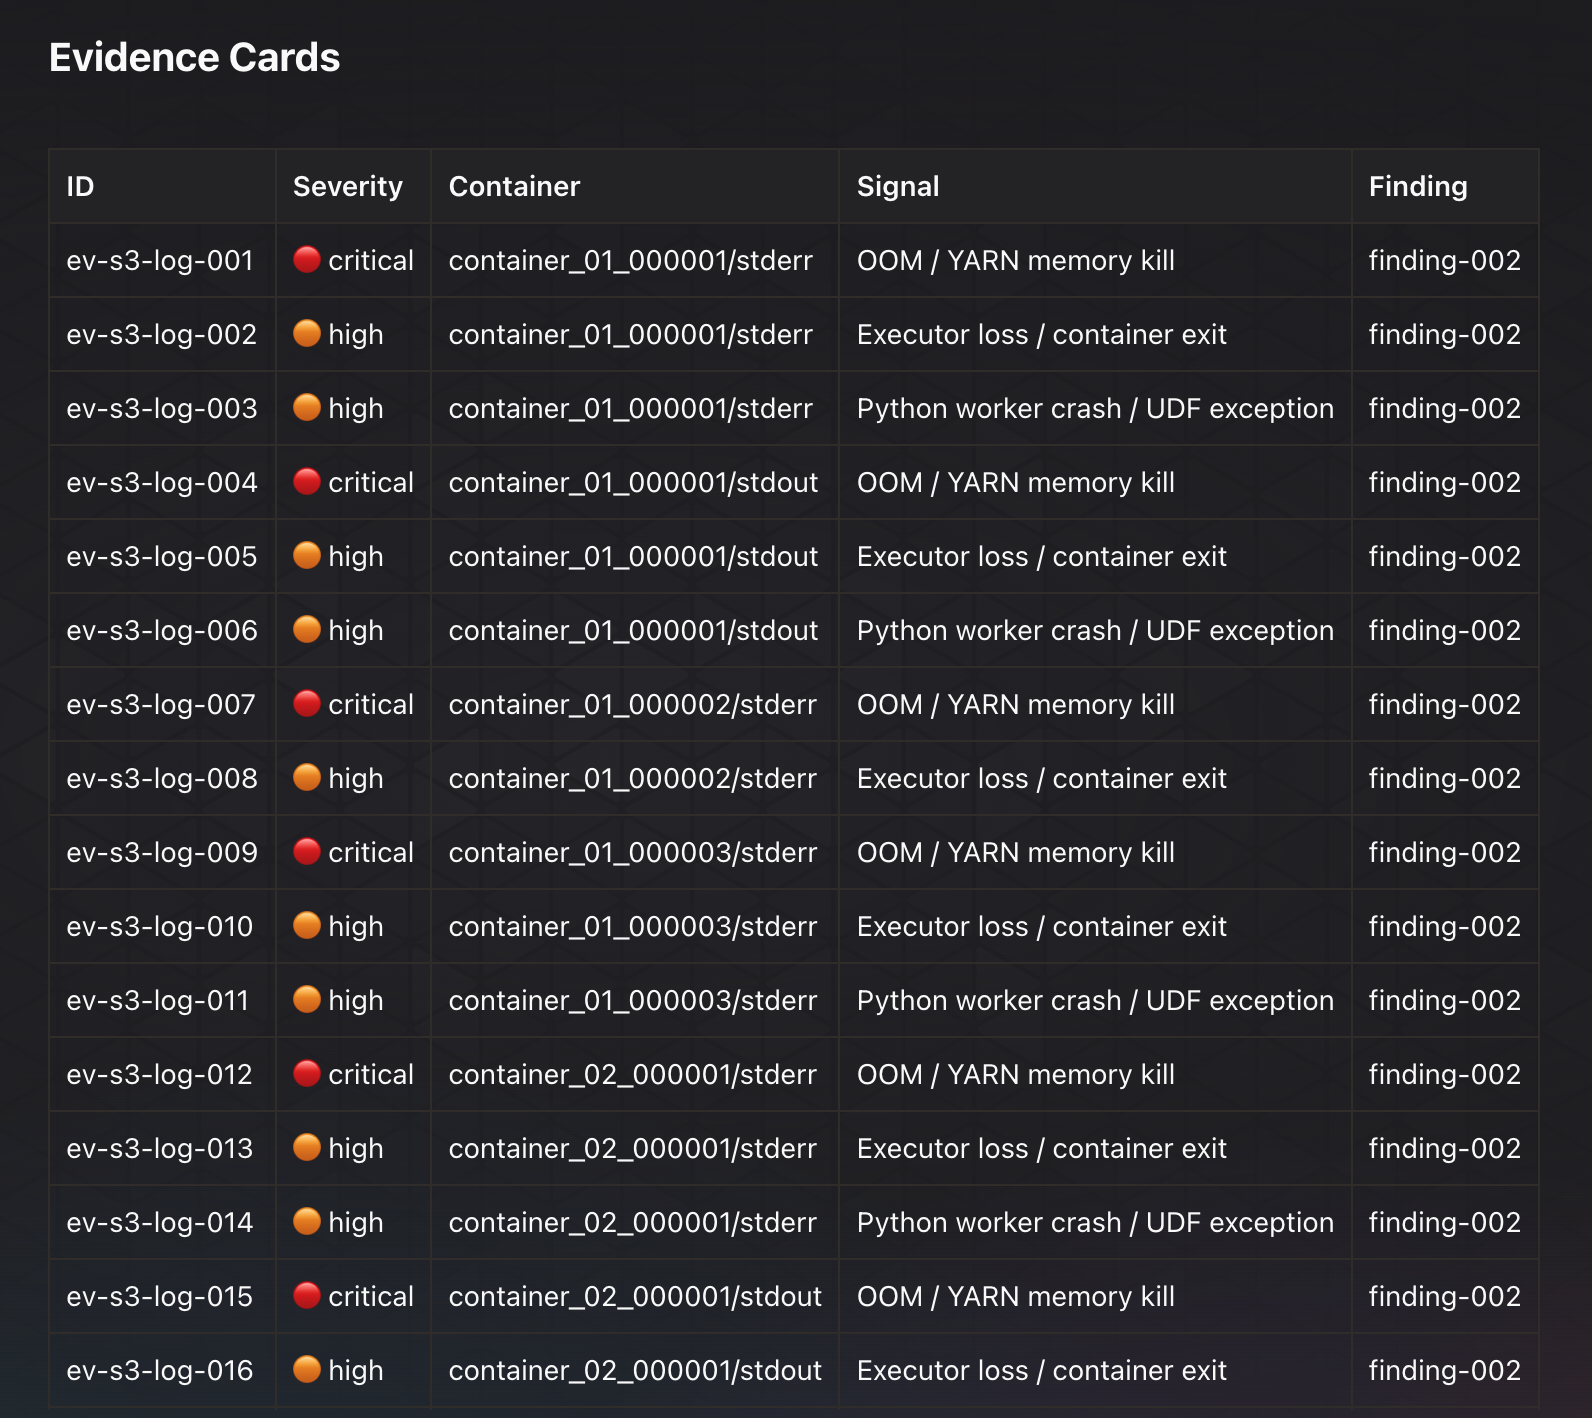
Task: Click Python worker crash signal in row ev-s3-log-003
Action: [1095, 408]
